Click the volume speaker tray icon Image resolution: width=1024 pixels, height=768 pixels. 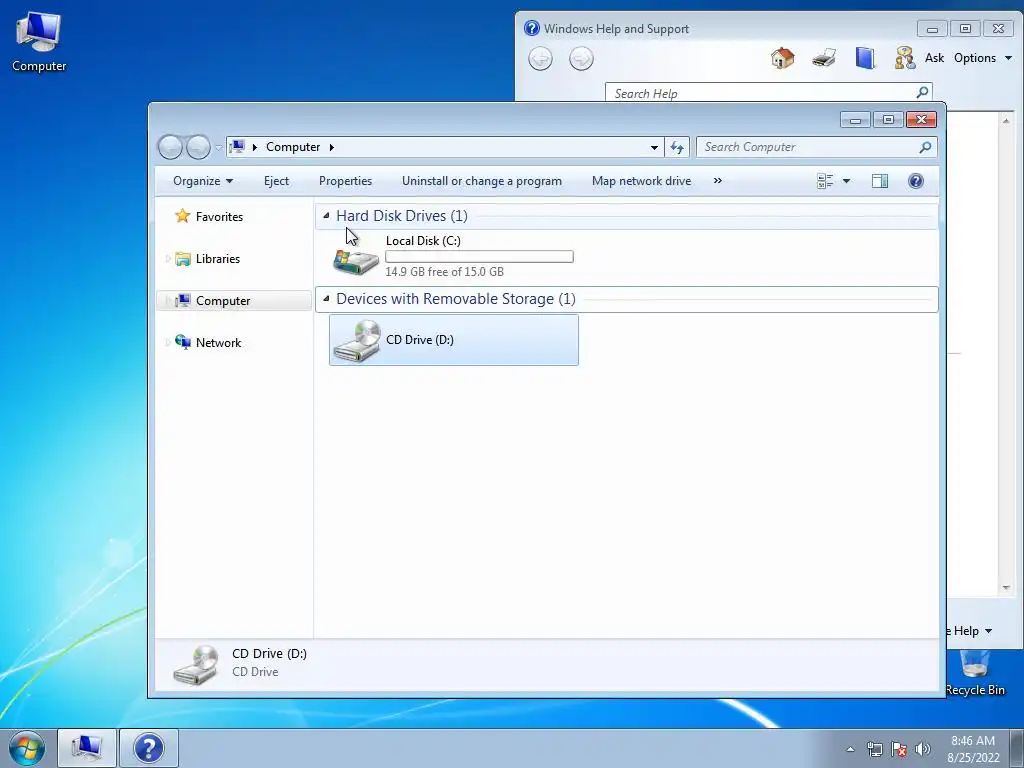(923, 749)
